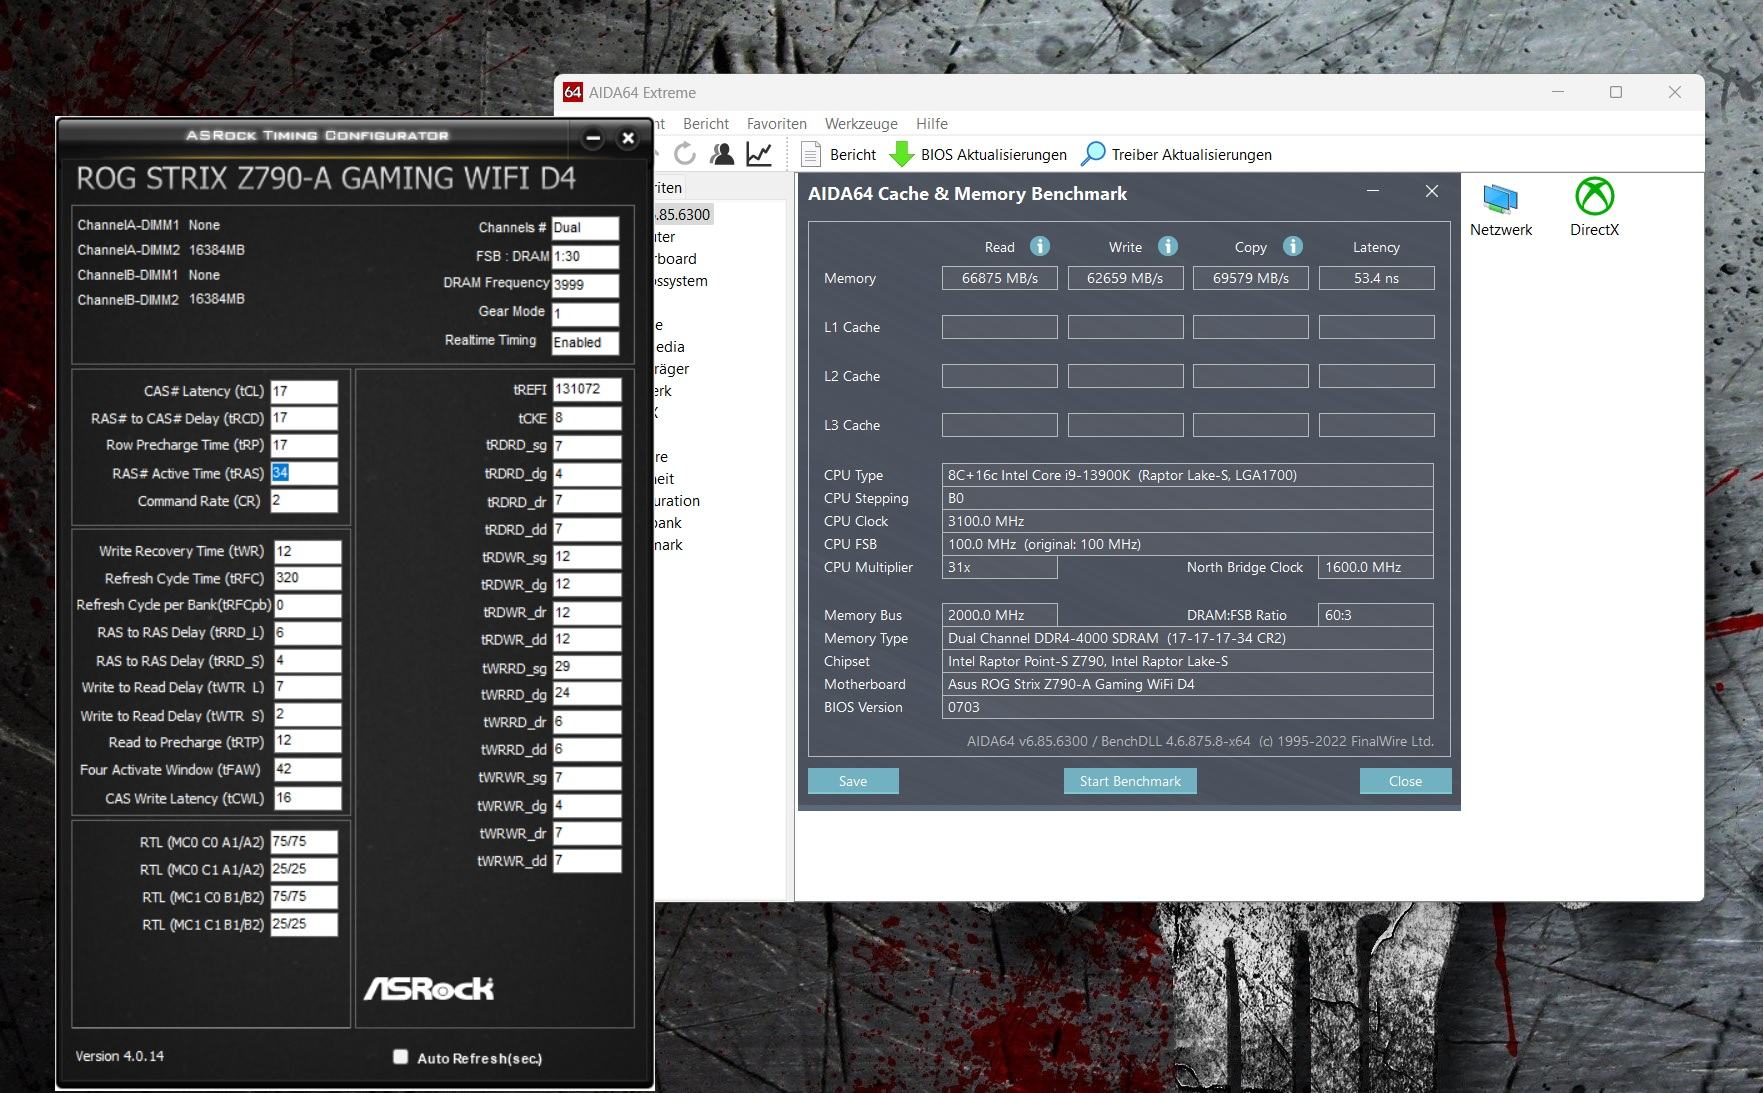Click the RAS# Active Time (tRAS) field
This screenshot has height=1093, width=1763.
304,473
